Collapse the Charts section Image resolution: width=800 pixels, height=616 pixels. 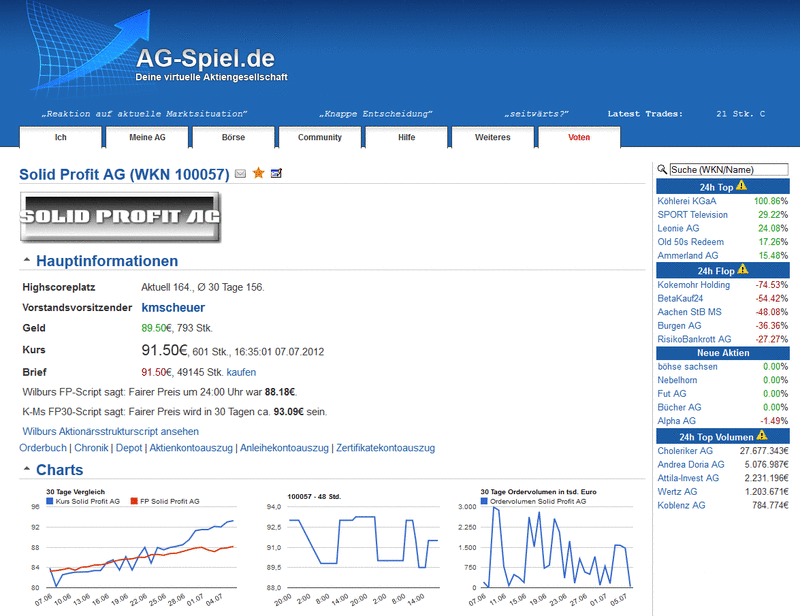27,469
